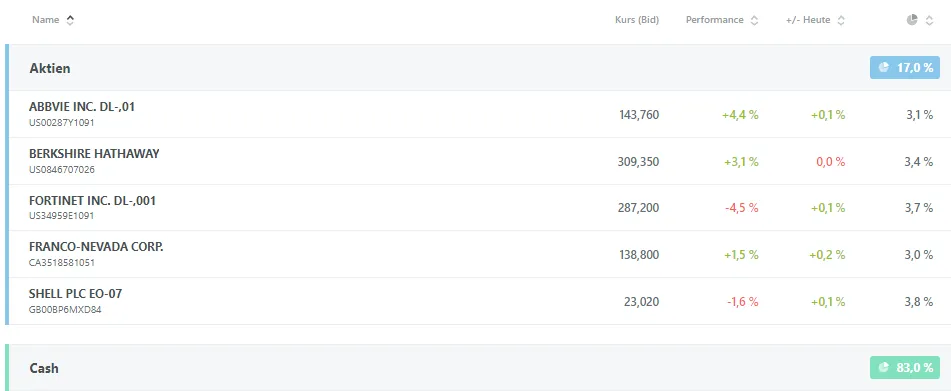This screenshot has height=391, width=951.
Task: Open the BERKSHIRE HATHAWAY position
Action: [x=477, y=161]
